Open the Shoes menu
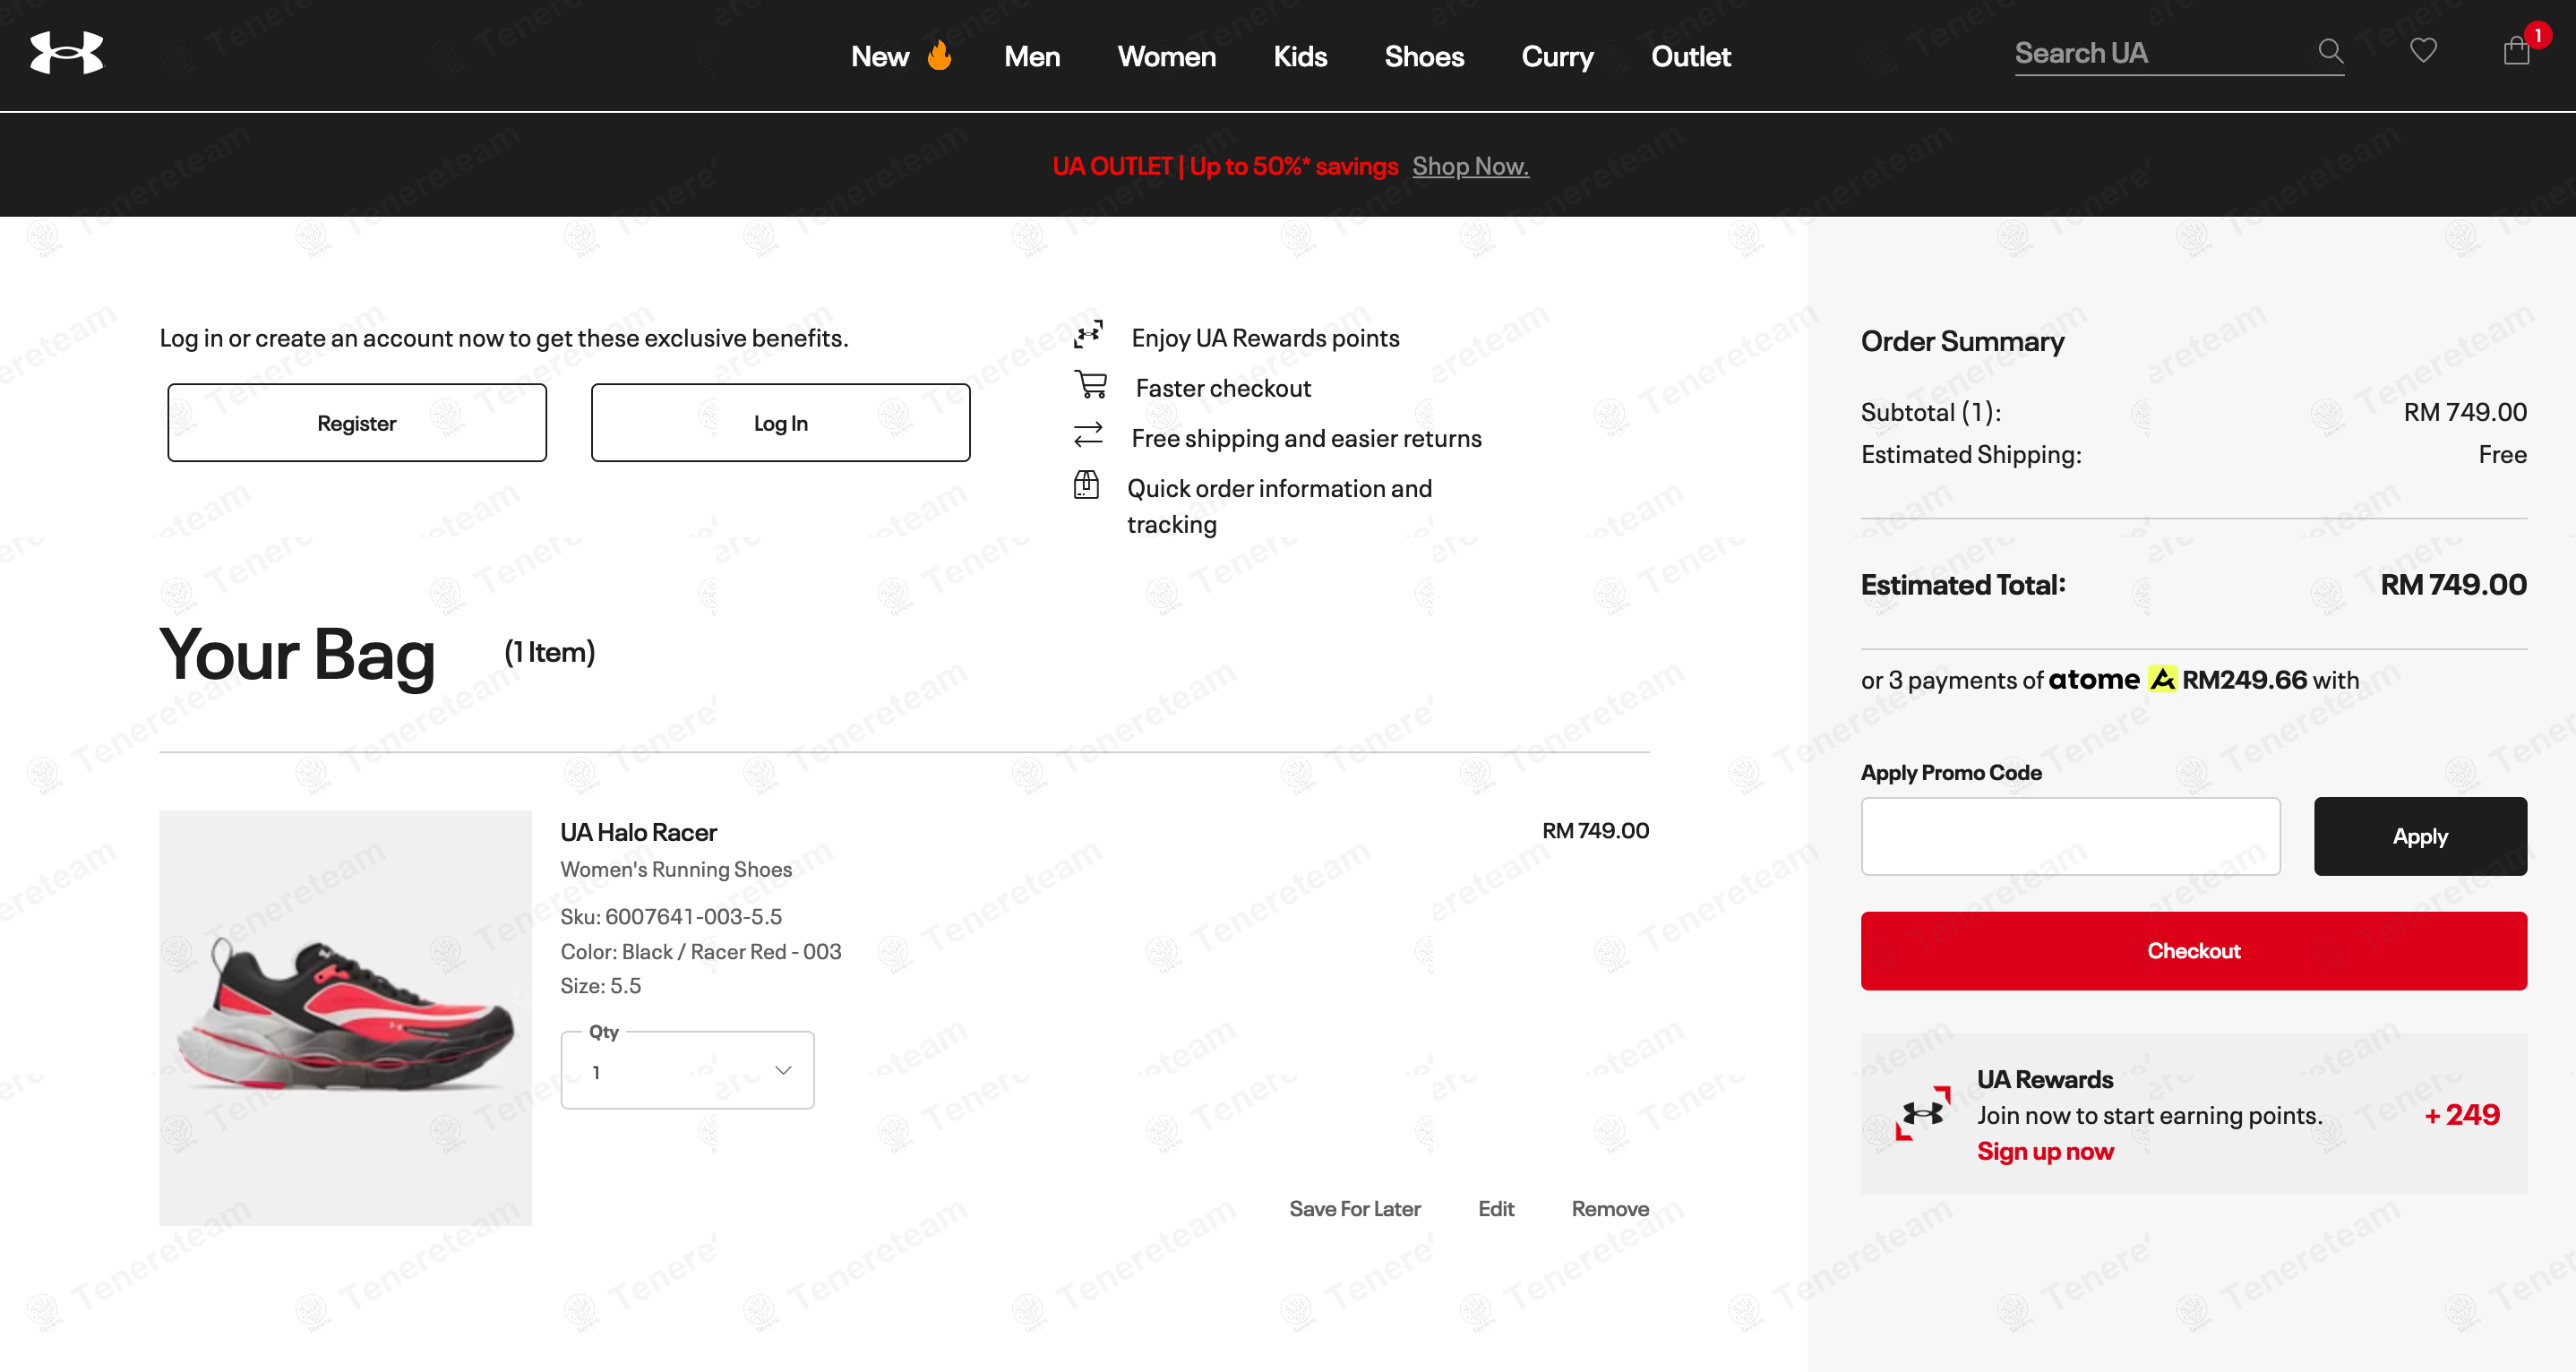This screenshot has width=2576, height=1372. click(x=1424, y=56)
